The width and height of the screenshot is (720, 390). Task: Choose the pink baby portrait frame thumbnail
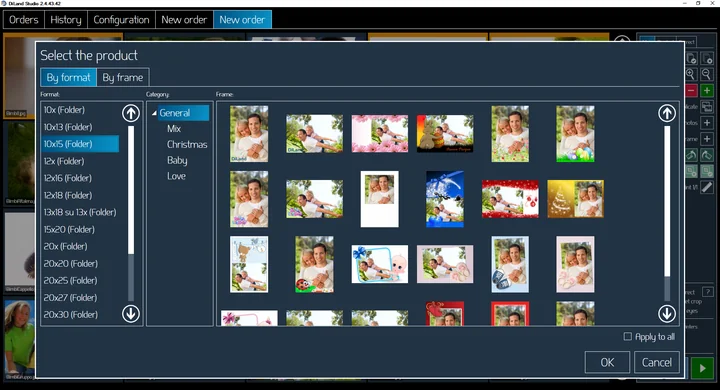pyautogui.click(x=575, y=264)
